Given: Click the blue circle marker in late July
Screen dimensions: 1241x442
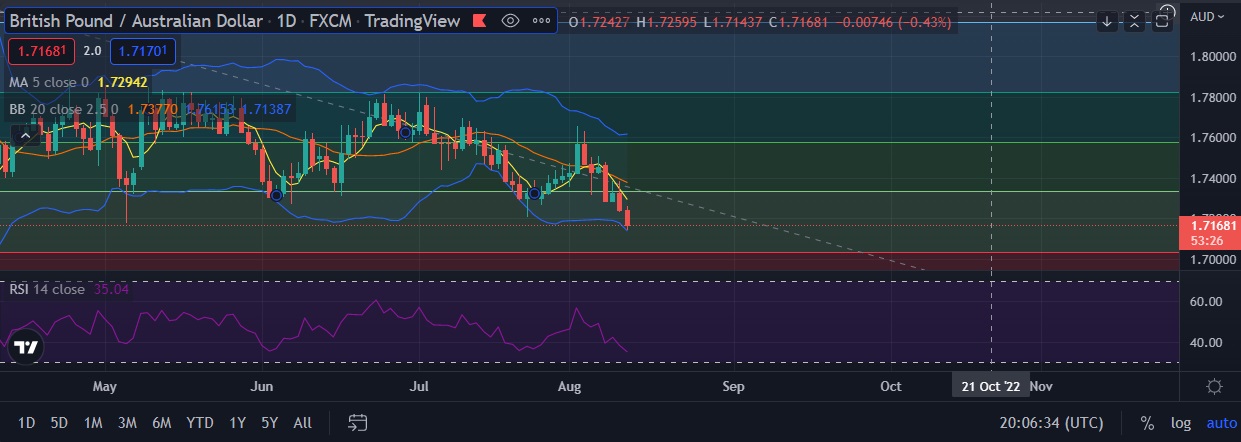Looking at the screenshot, I should [x=535, y=193].
